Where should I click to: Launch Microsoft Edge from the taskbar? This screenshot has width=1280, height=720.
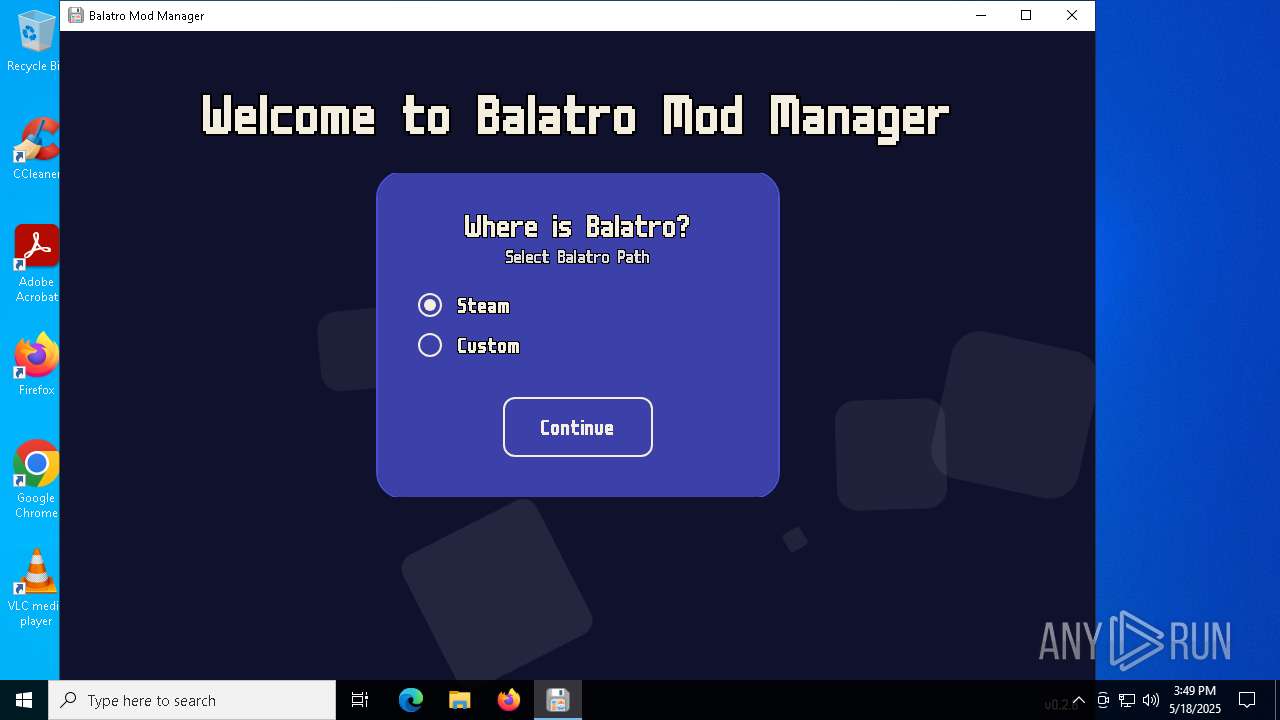point(411,700)
